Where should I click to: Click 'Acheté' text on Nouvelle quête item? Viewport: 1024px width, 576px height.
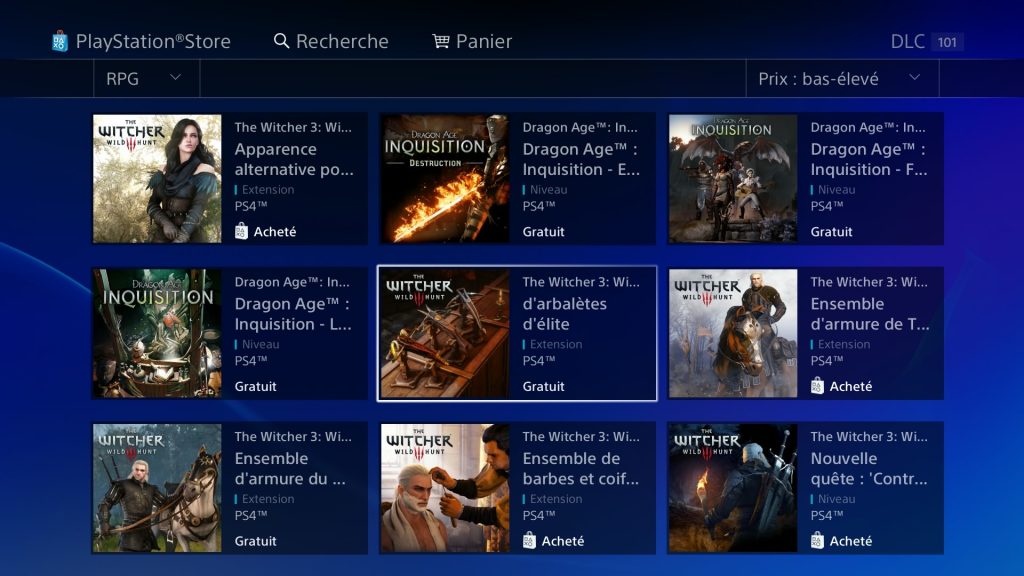click(851, 541)
